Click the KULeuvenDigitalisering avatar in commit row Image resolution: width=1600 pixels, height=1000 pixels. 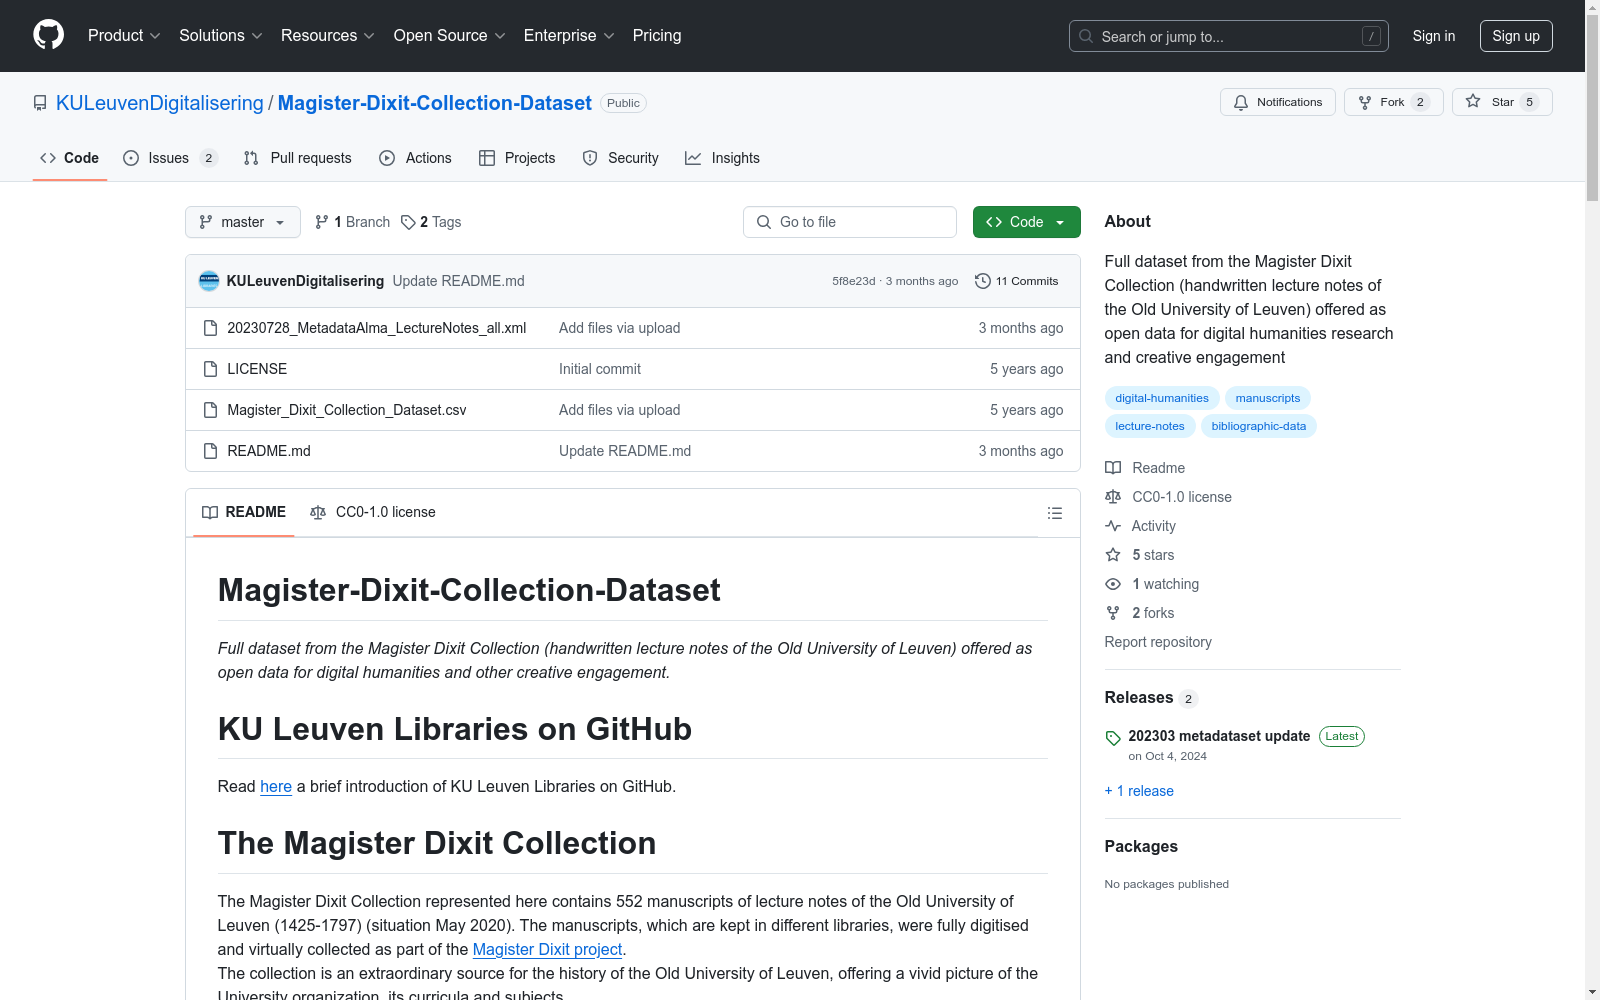(209, 281)
